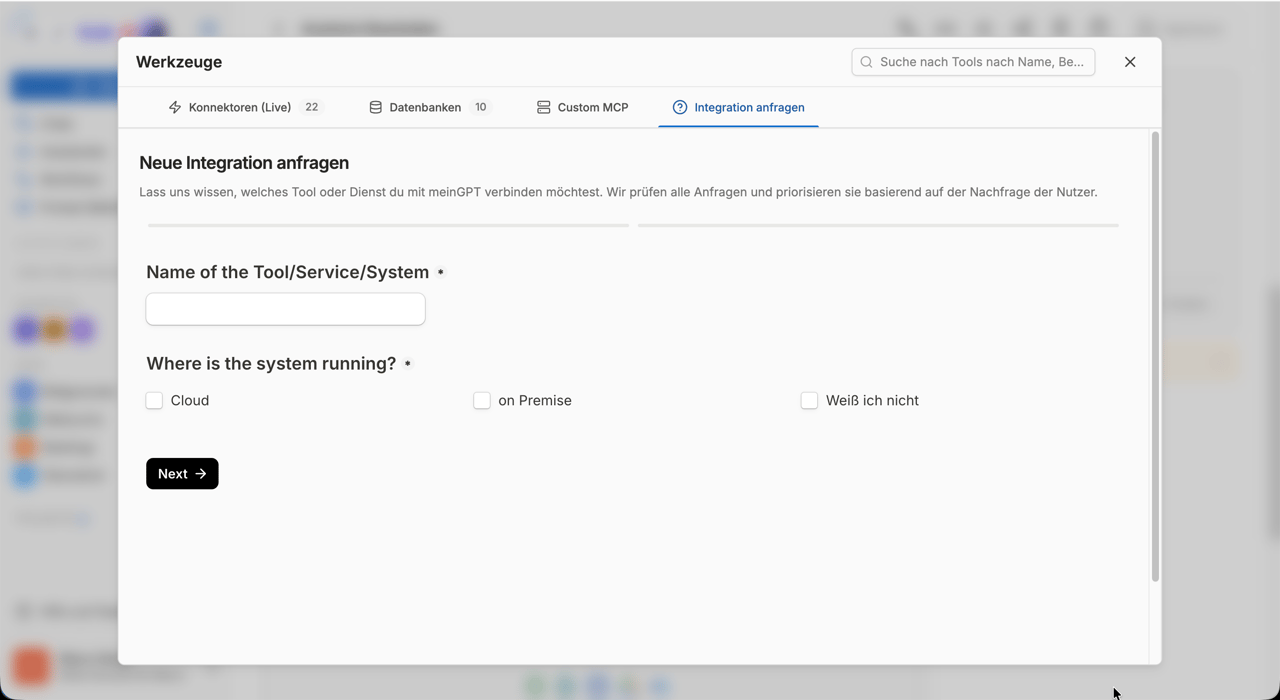1280x700 pixels.
Task: Tick the on Premise checkbox
Action: click(482, 400)
